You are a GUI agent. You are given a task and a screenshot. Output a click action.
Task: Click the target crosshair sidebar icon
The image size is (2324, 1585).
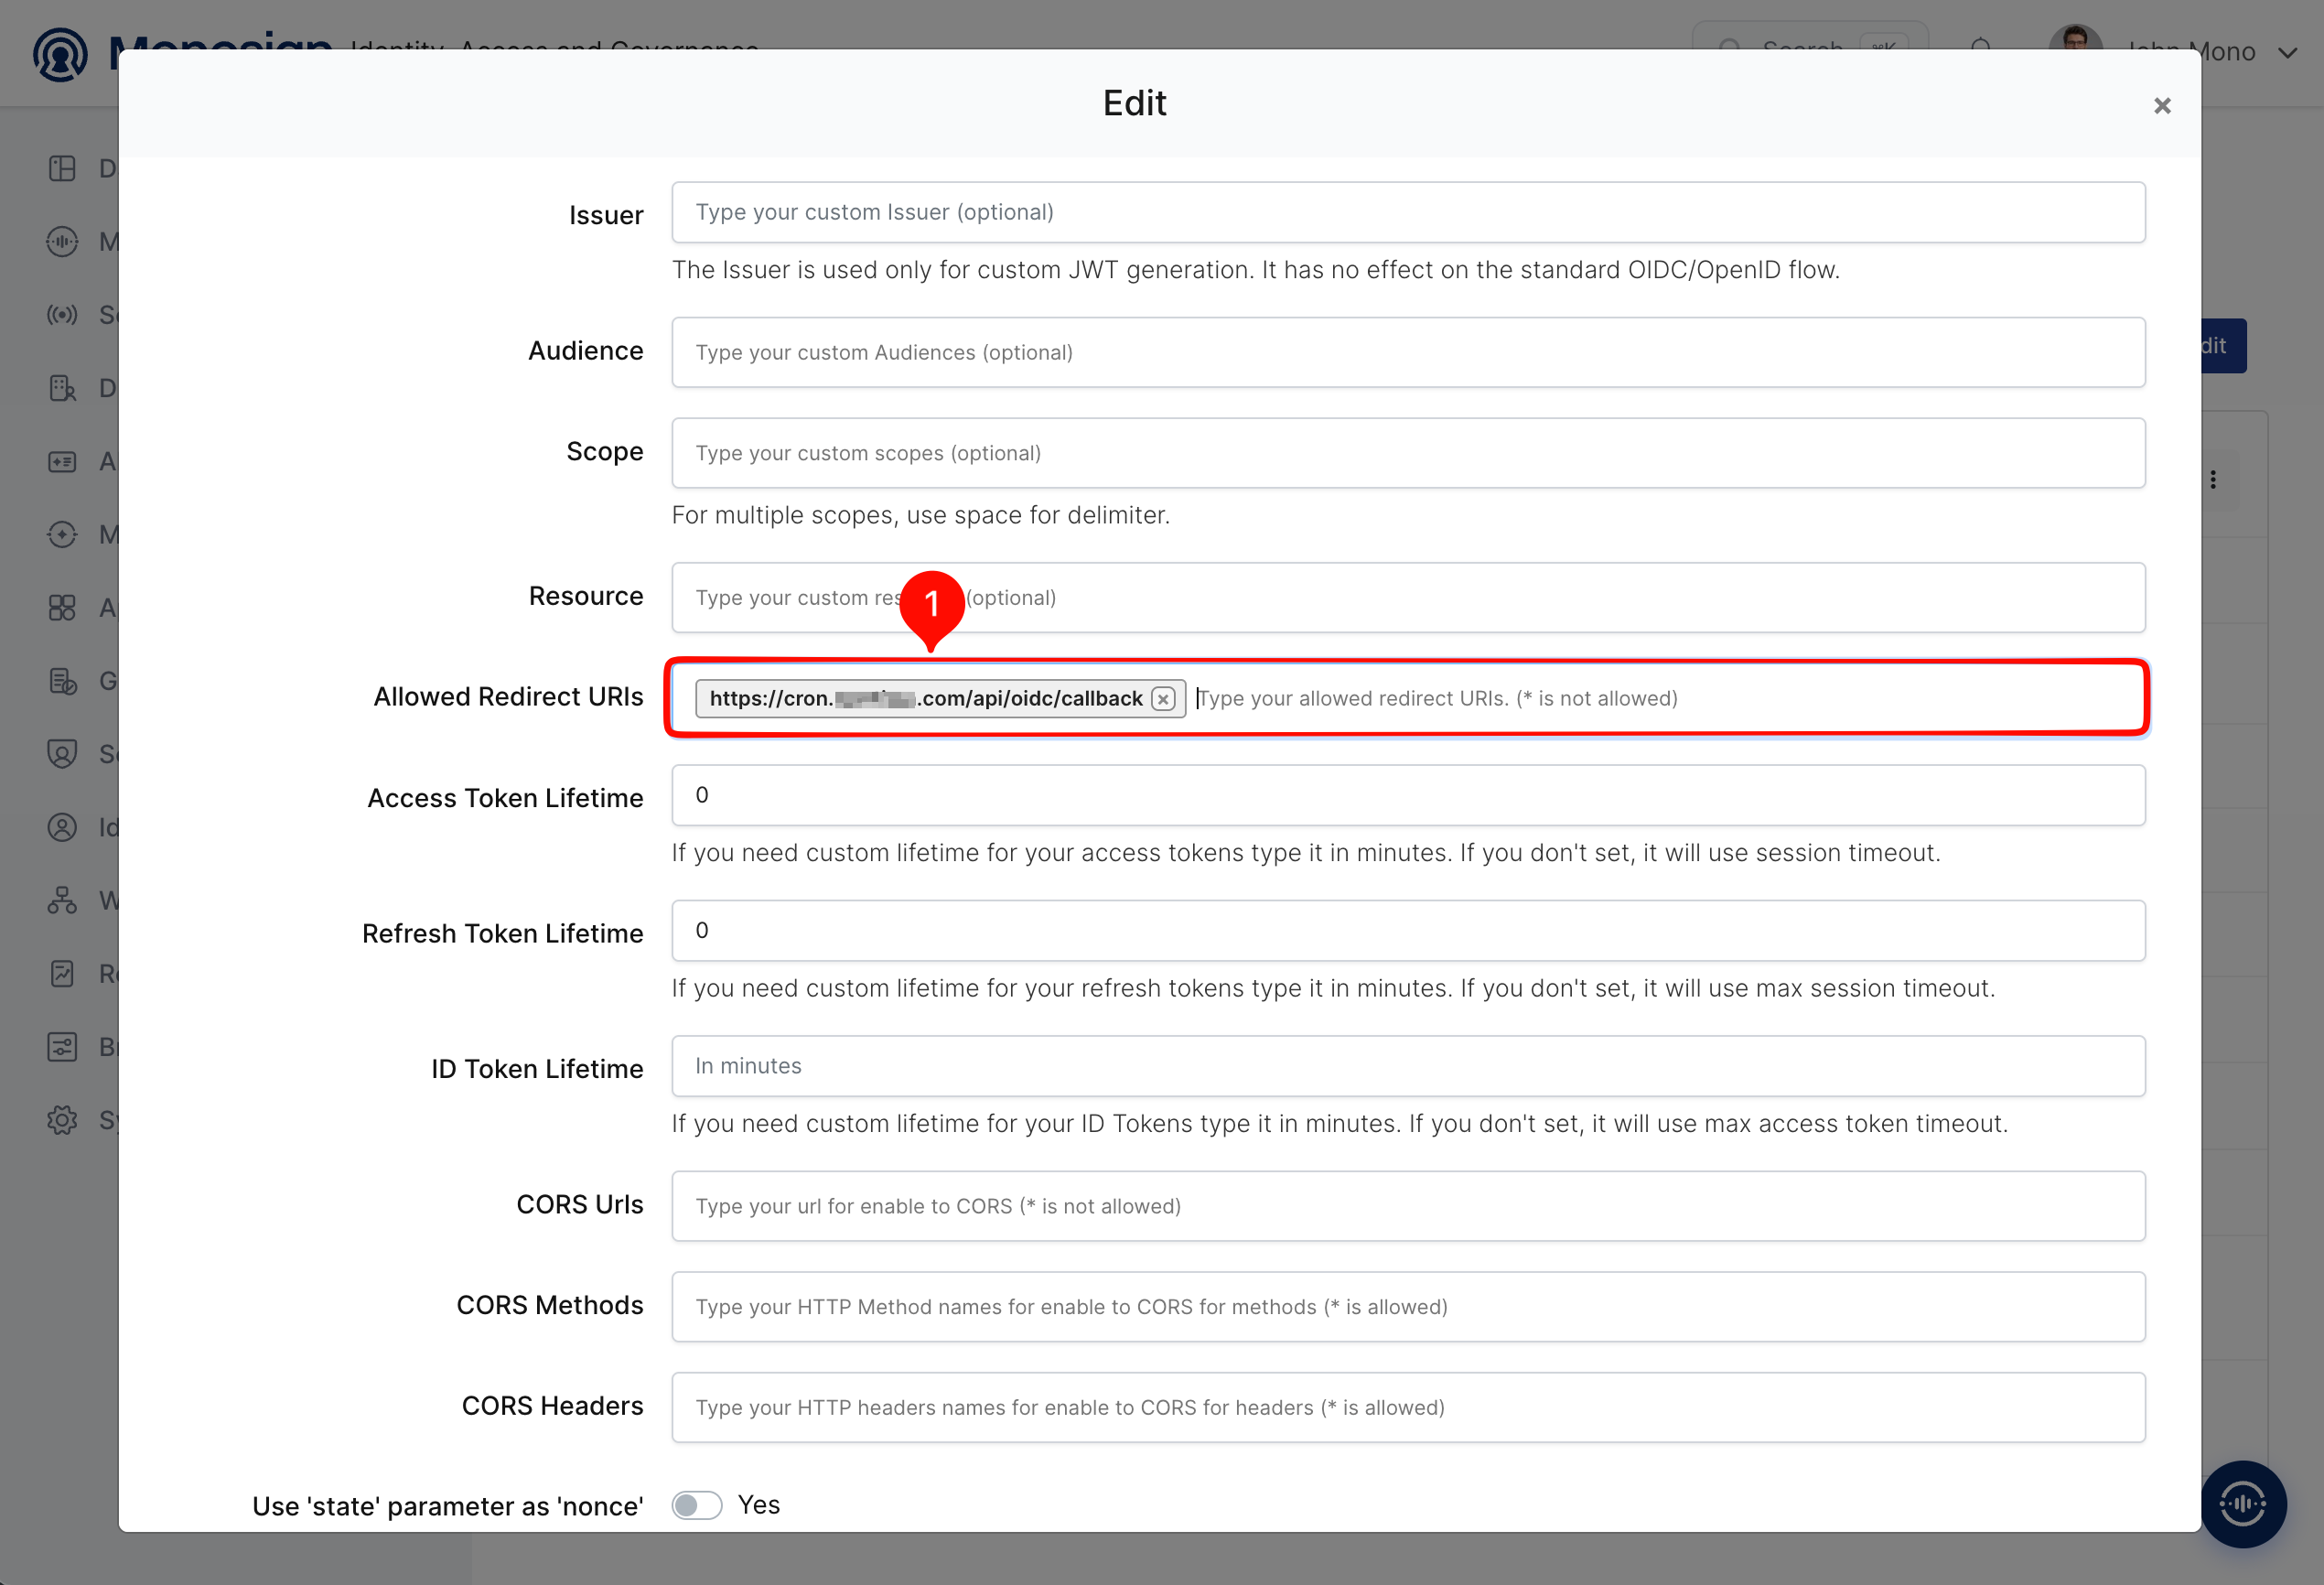(62, 534)
